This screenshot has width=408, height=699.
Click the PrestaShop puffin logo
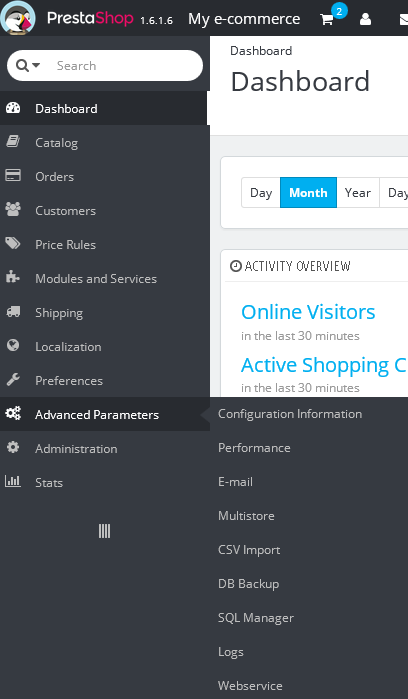18,18
